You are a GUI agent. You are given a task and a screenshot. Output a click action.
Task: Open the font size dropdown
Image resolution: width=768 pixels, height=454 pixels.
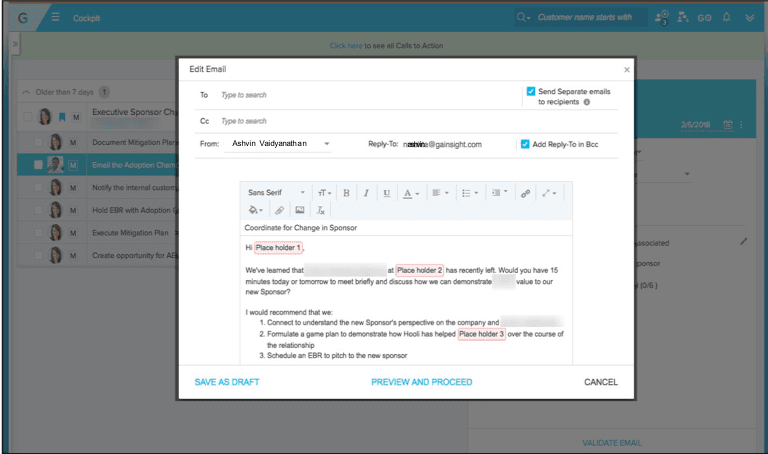(x=325, y=193)
